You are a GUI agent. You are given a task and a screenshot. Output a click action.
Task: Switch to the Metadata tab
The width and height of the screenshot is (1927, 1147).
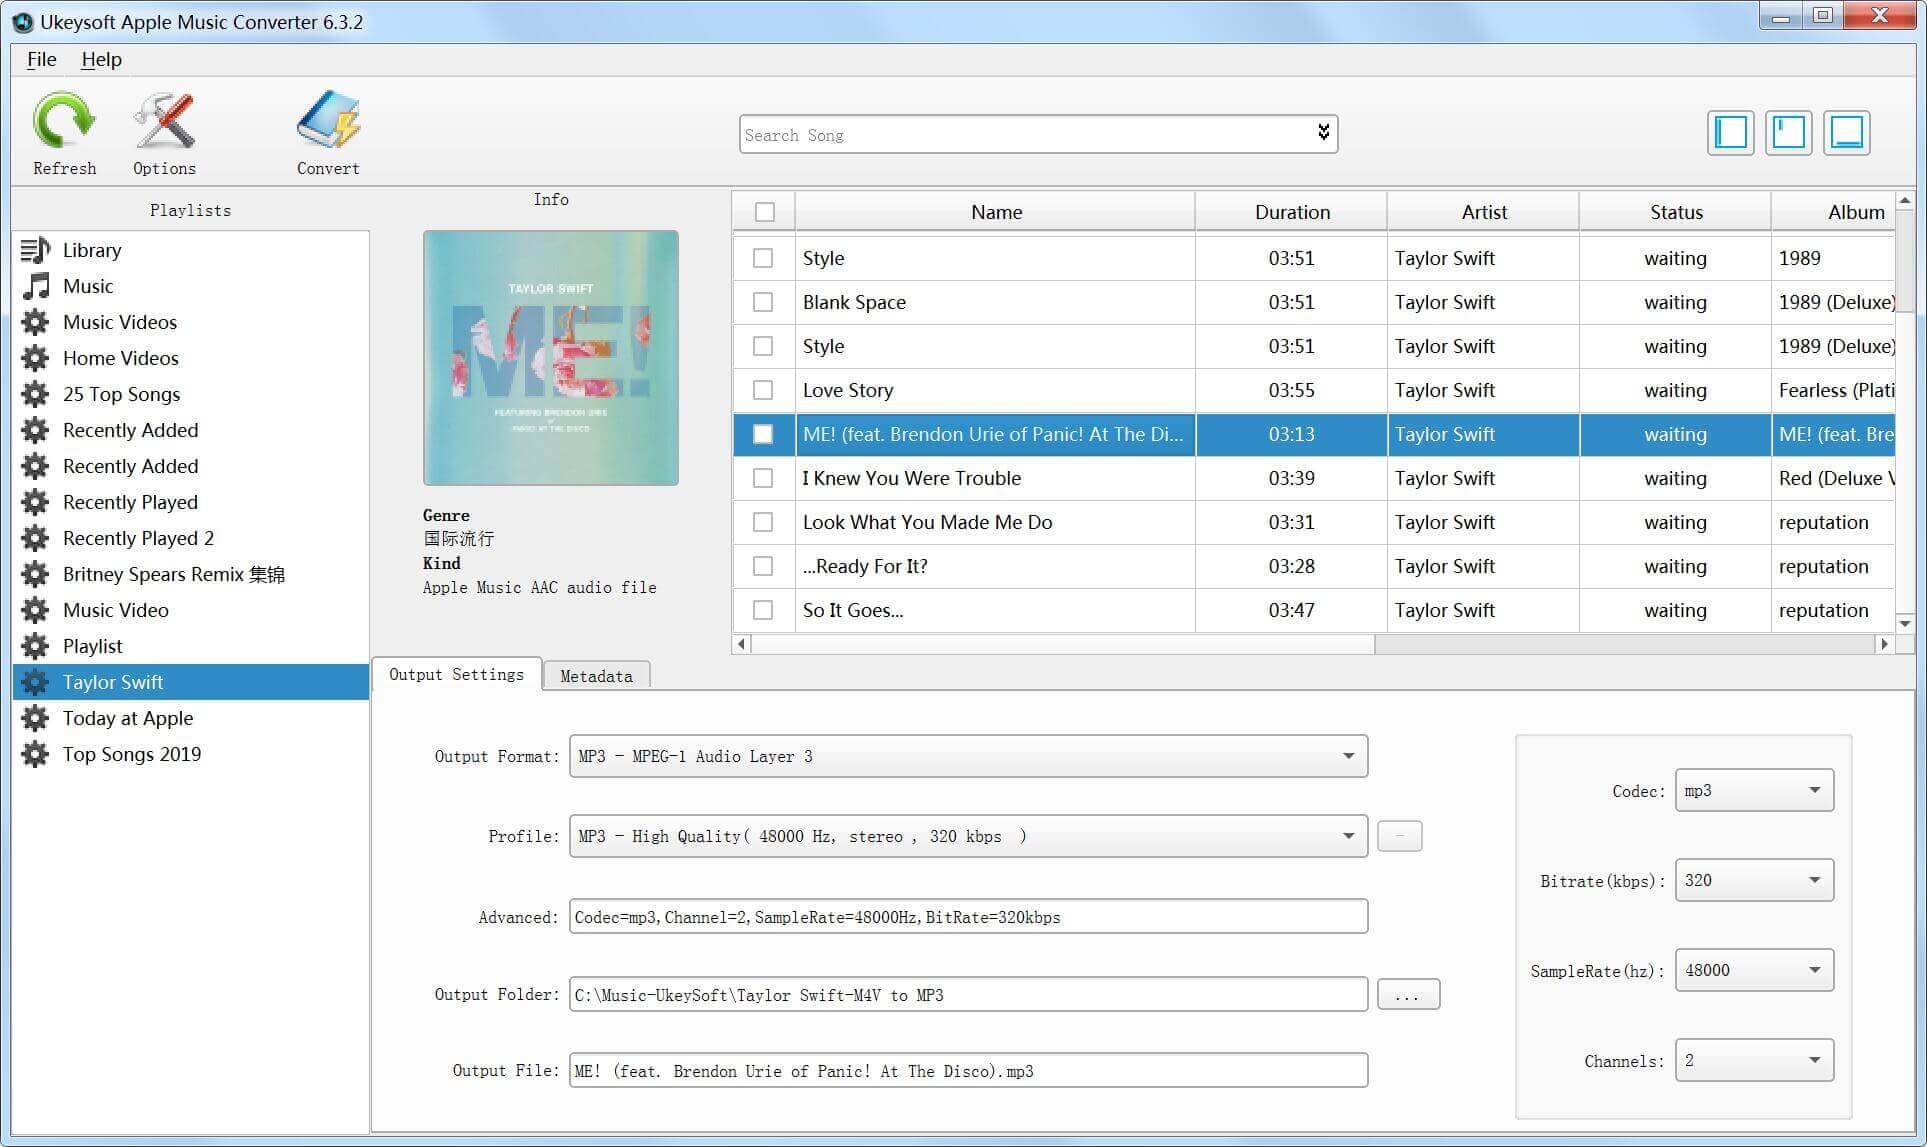[x=596, y=675]
